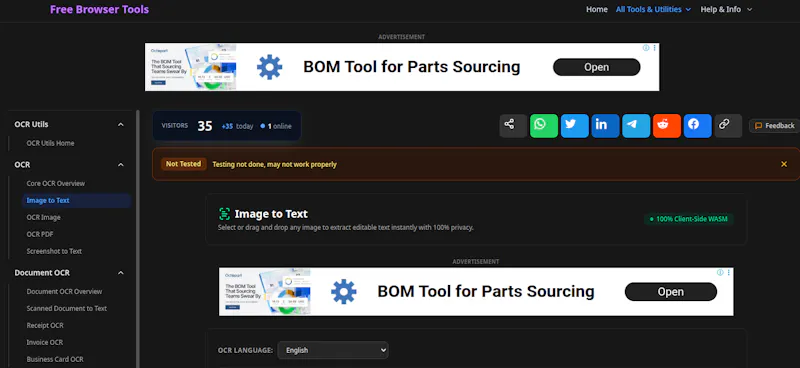The width and height of the screenshot is (800, 368).
Task: Open OCR PDF in sidebar
Action: 40,234
